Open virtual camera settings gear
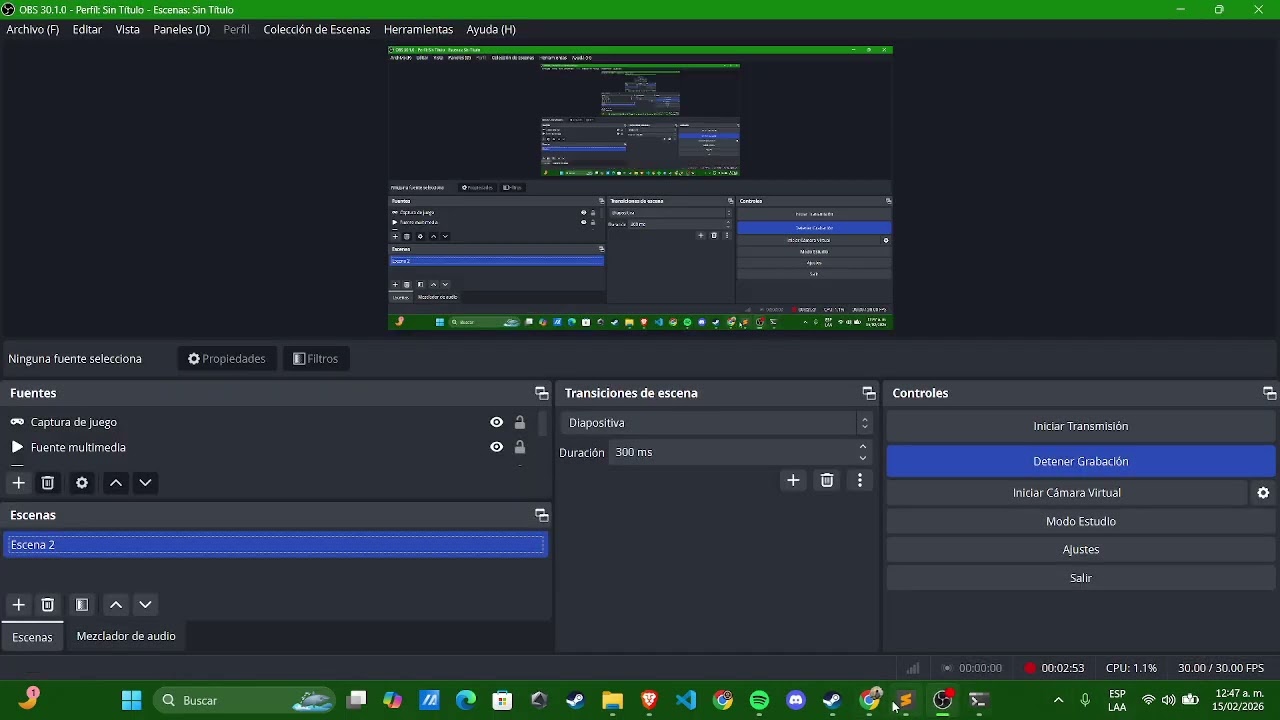Screen dimensions: 1280x720 1263,493
